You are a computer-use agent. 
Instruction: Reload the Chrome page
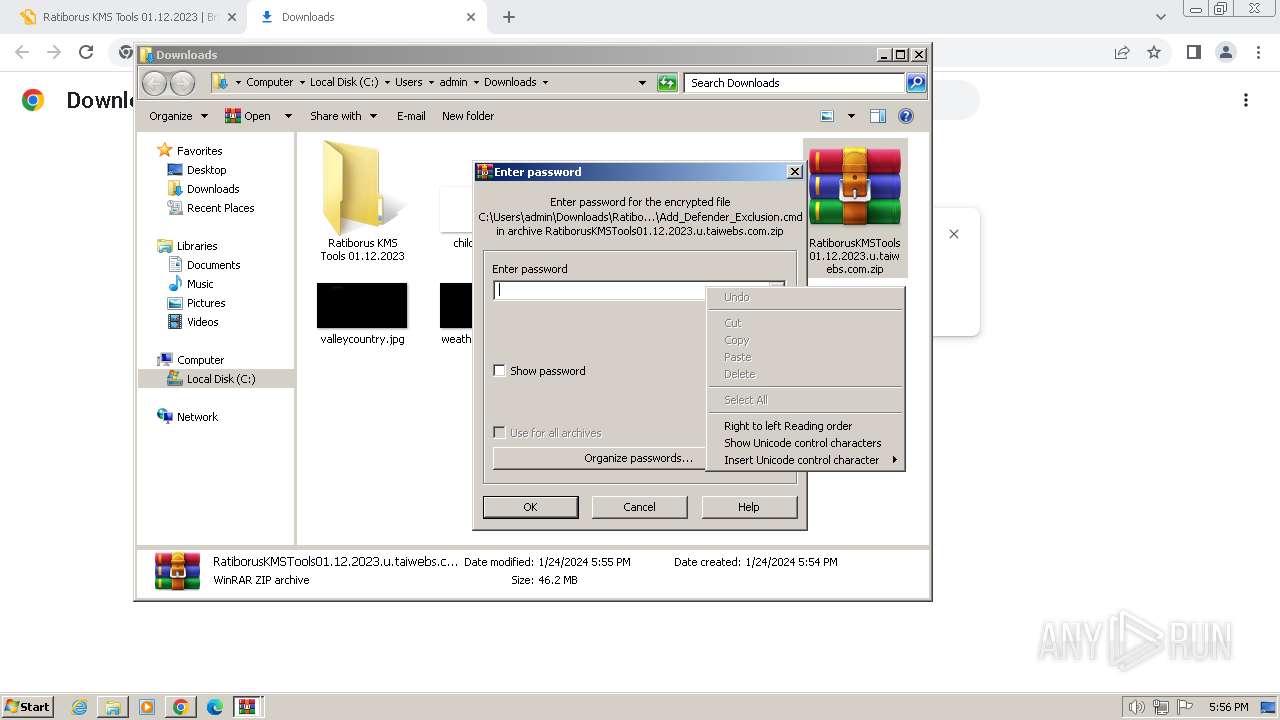86,52
